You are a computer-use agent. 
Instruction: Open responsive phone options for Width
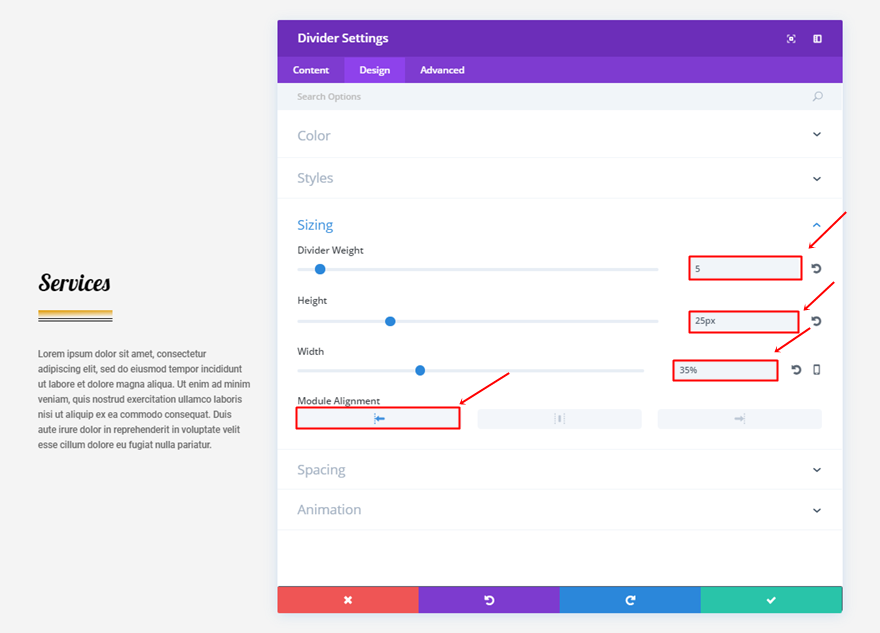tap(816, 370)
